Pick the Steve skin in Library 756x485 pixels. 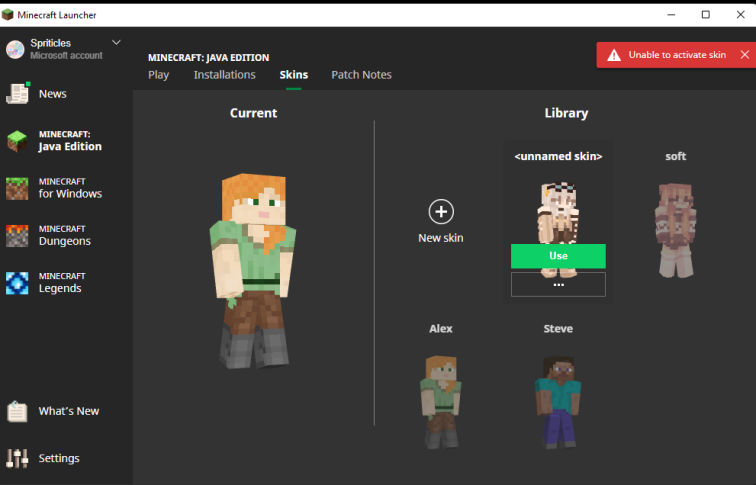(557, 400)
